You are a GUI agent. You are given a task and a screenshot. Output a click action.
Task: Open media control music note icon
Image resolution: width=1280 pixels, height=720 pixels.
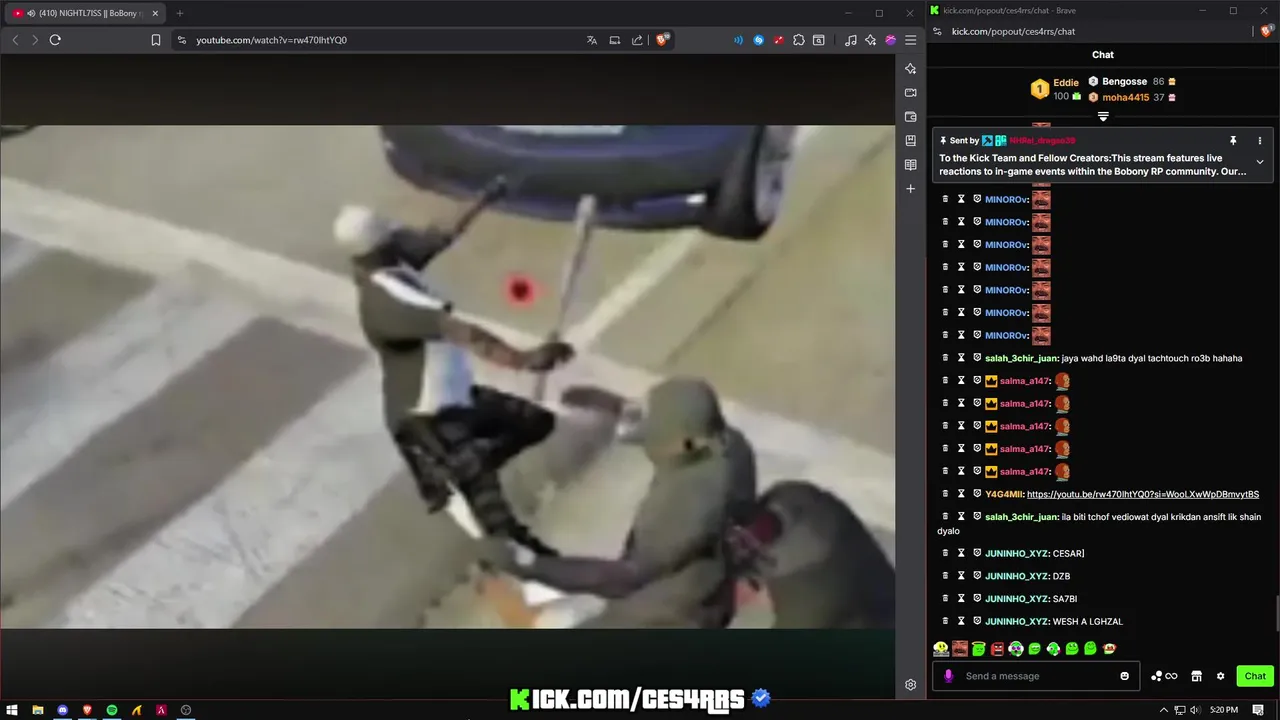tap(851, 40)
